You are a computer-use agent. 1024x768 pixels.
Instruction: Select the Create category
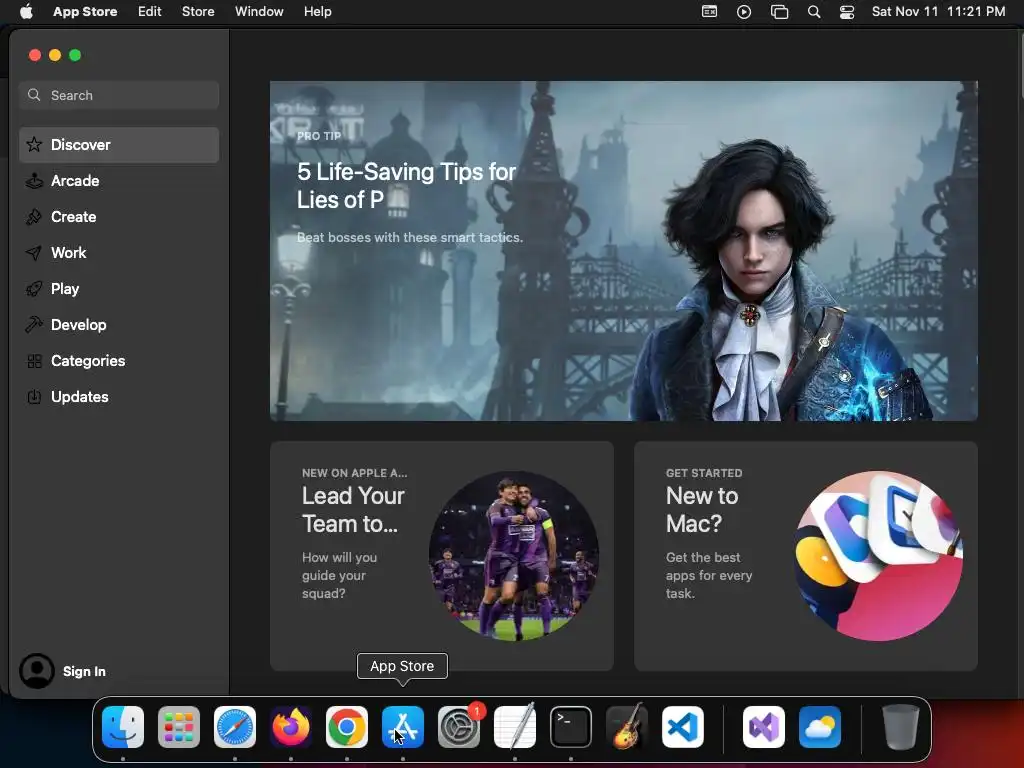click(119, 217)
